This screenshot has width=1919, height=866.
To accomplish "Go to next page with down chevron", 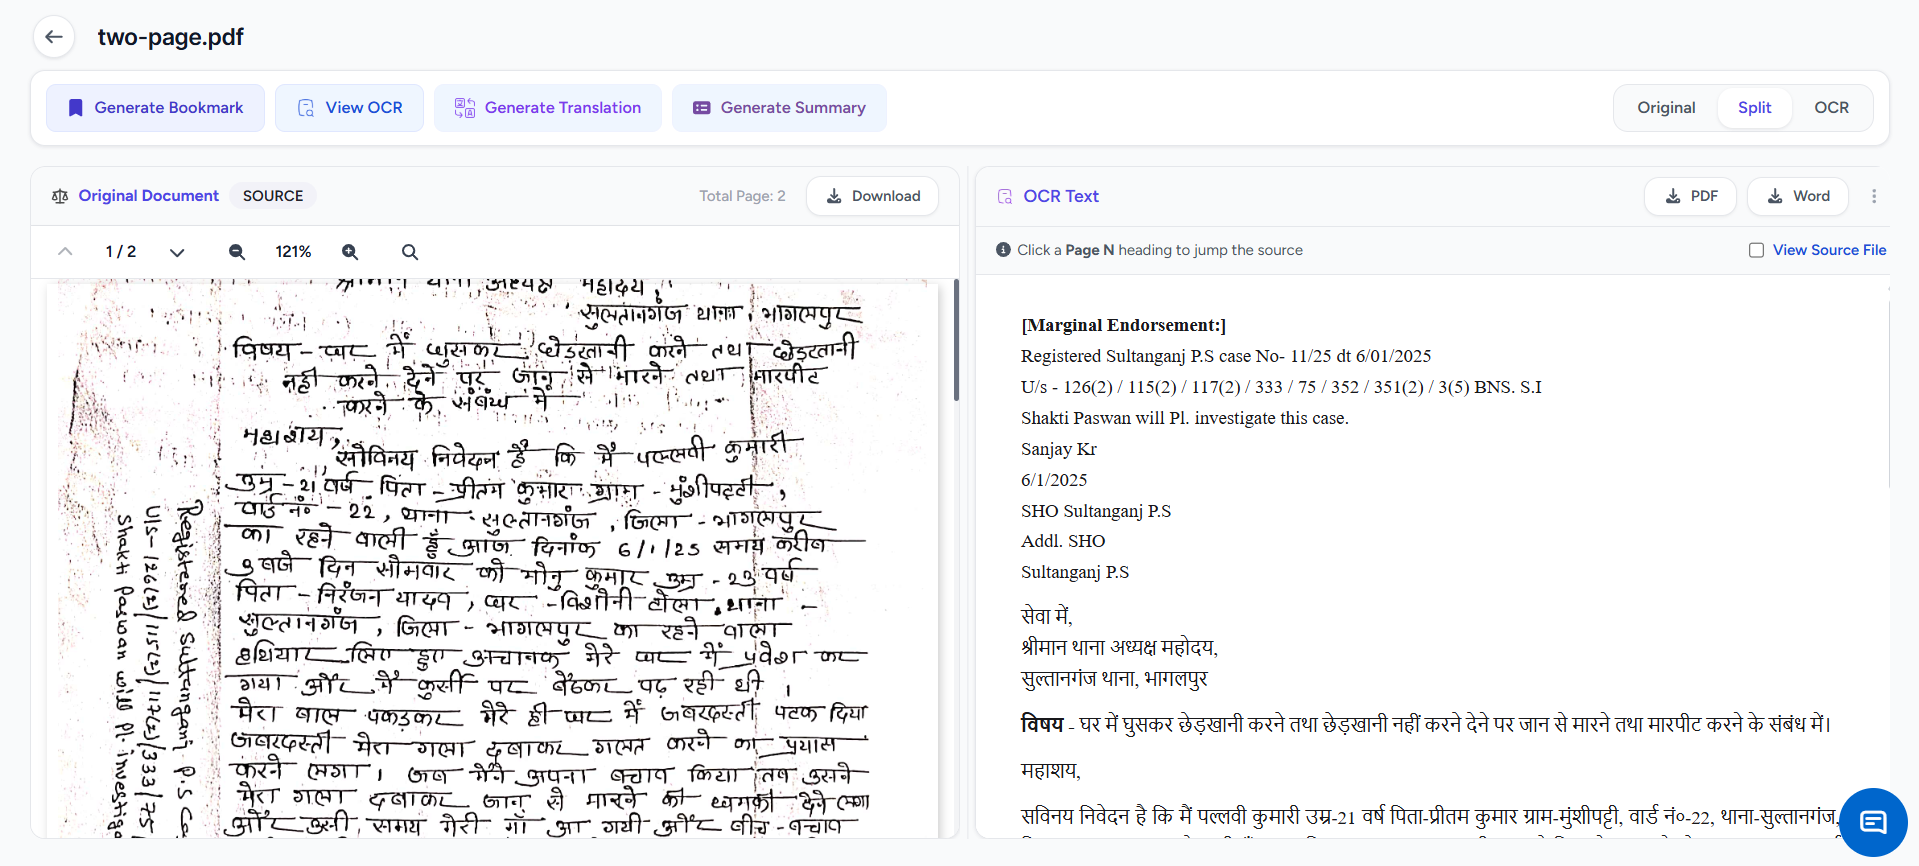I will 177,252.
